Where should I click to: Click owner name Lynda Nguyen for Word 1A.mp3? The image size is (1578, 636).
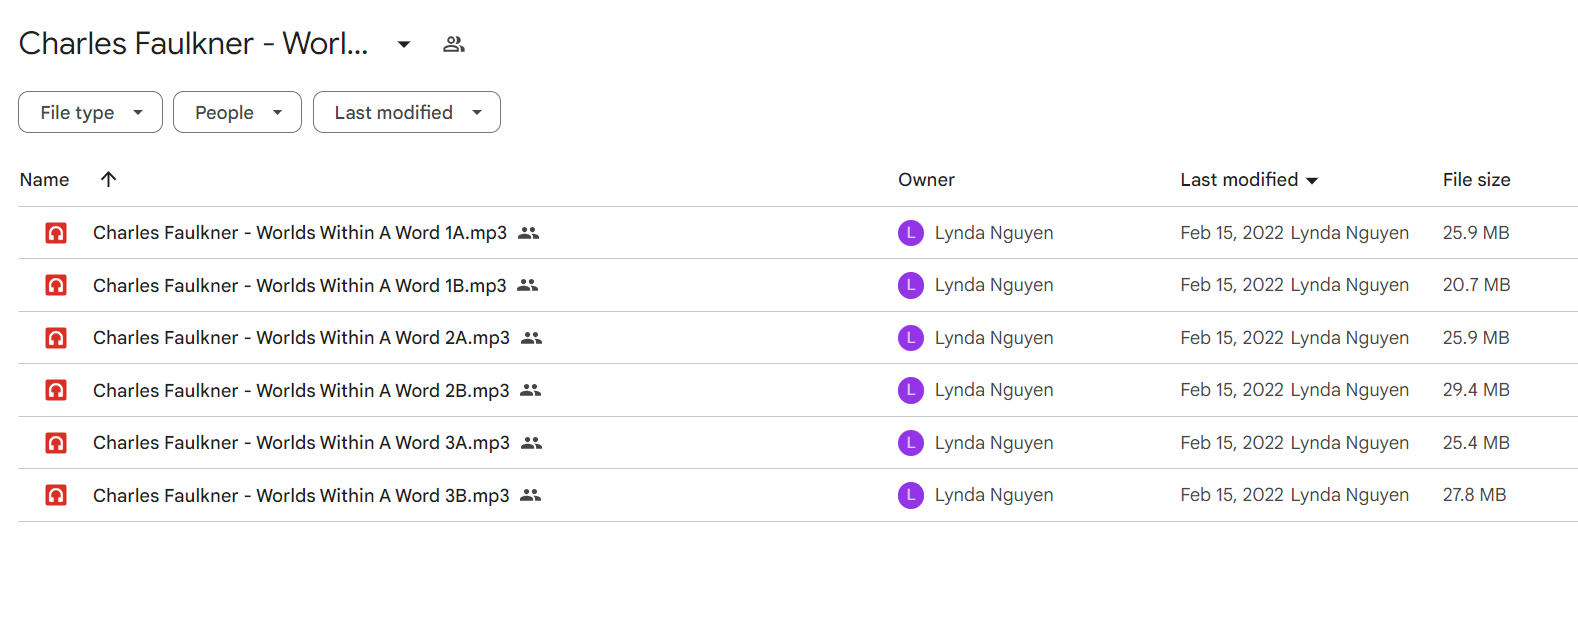[x=994, y=233]
